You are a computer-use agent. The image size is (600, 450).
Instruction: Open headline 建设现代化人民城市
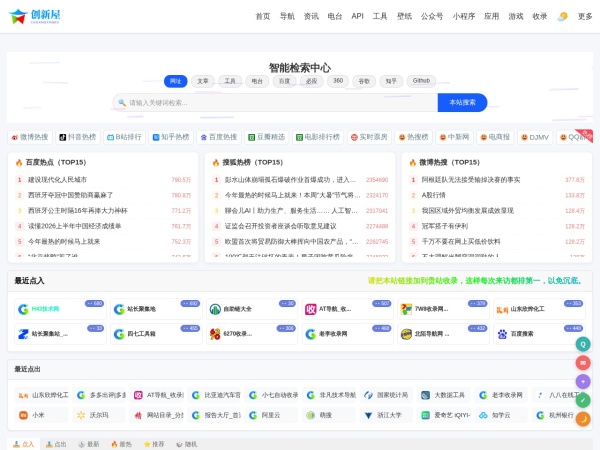57,179
